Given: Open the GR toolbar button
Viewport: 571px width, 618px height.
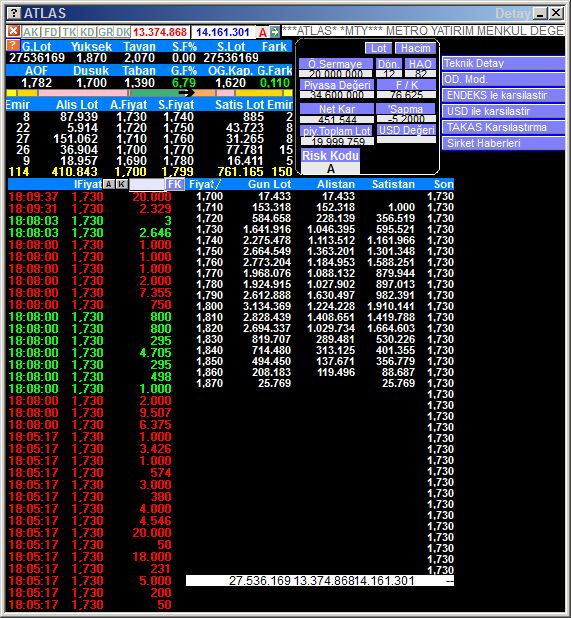Looking at the screenshot, I should (106, 32).
